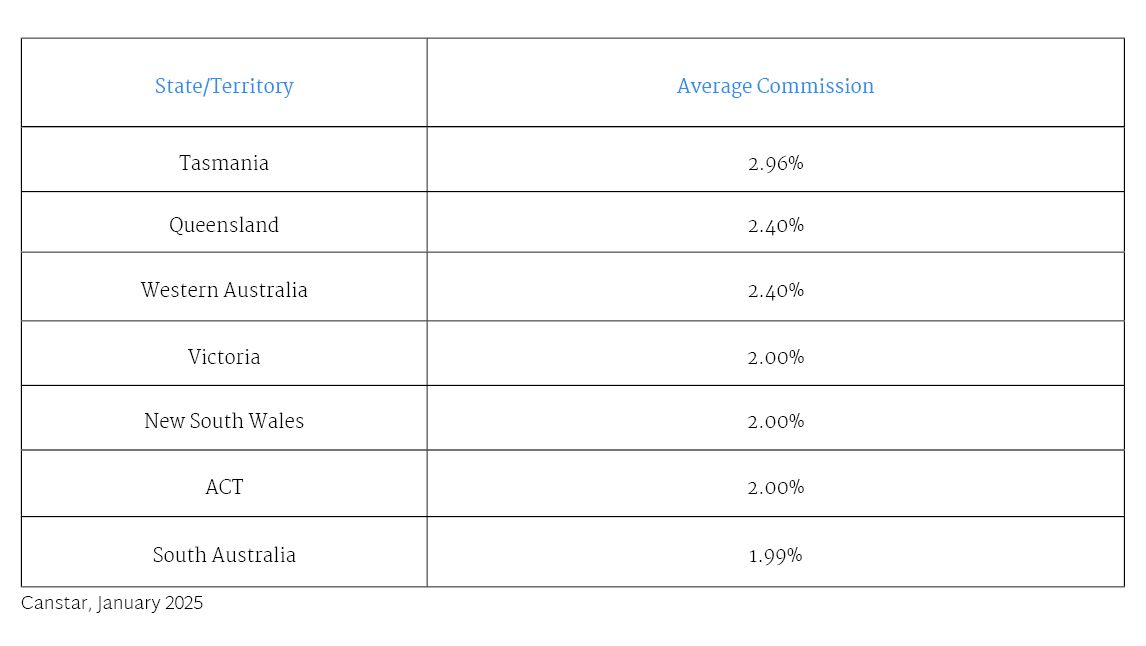Select Western Australia's 2.40% value
The image size is (1146, 646).
pos(775,290)
